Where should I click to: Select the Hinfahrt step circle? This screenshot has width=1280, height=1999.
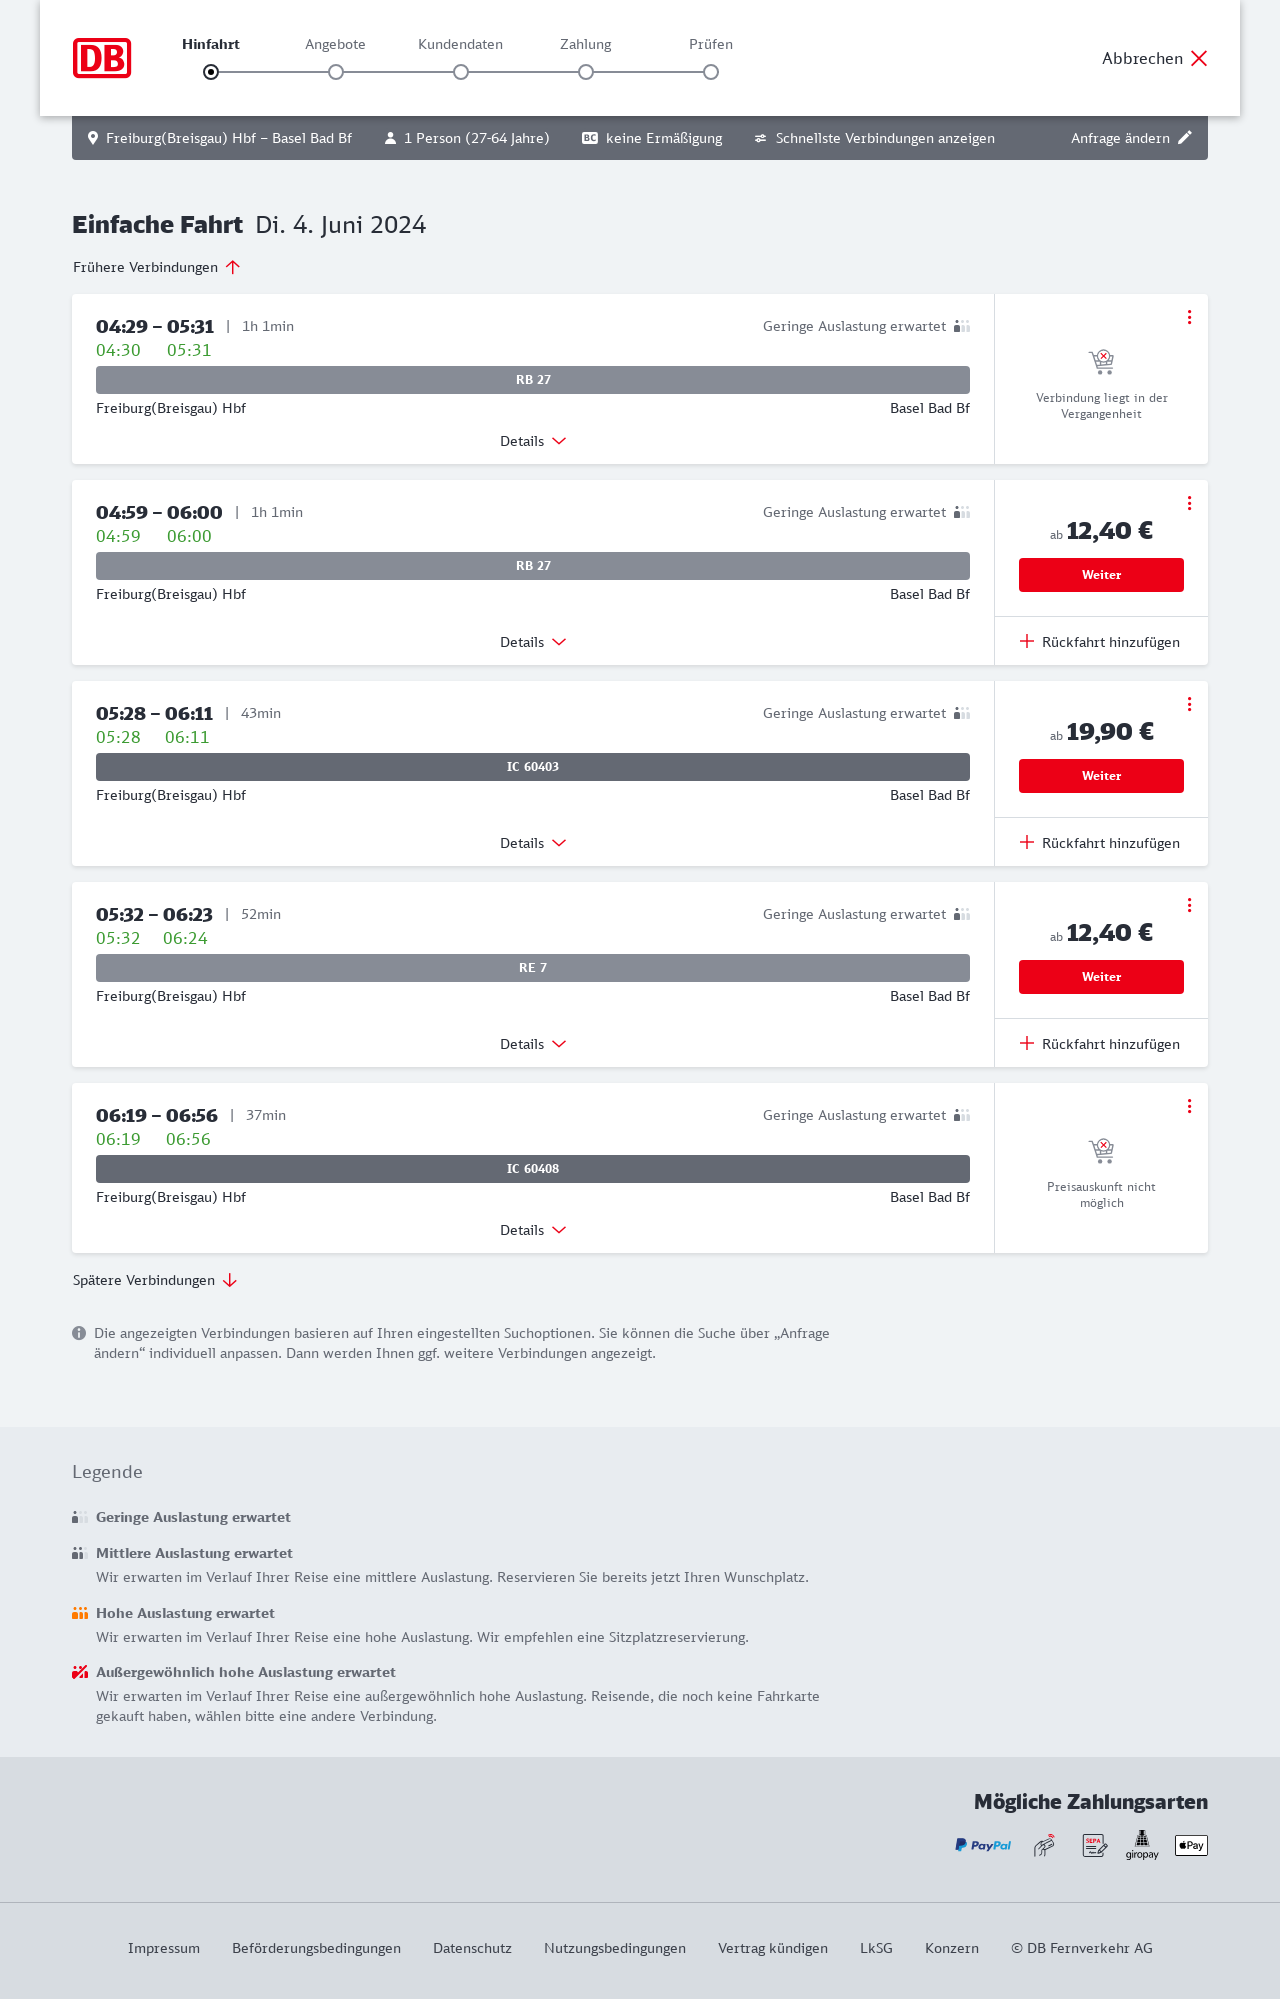[x=211, y=72]
